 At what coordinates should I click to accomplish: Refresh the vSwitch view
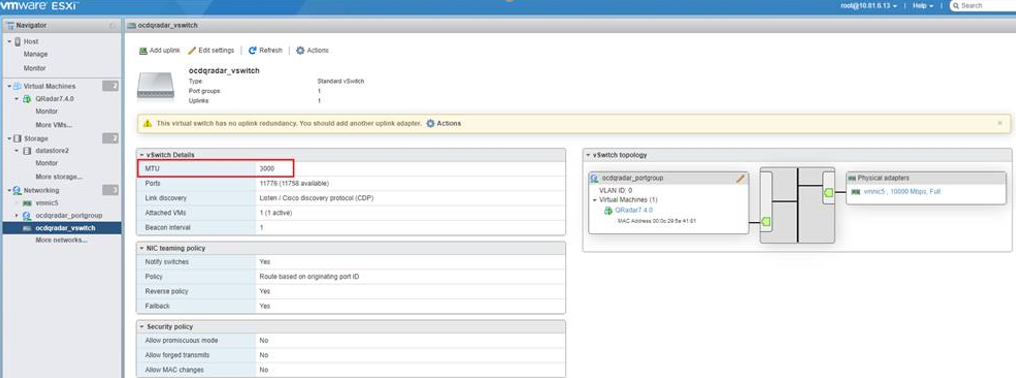(x=265, y=51)
